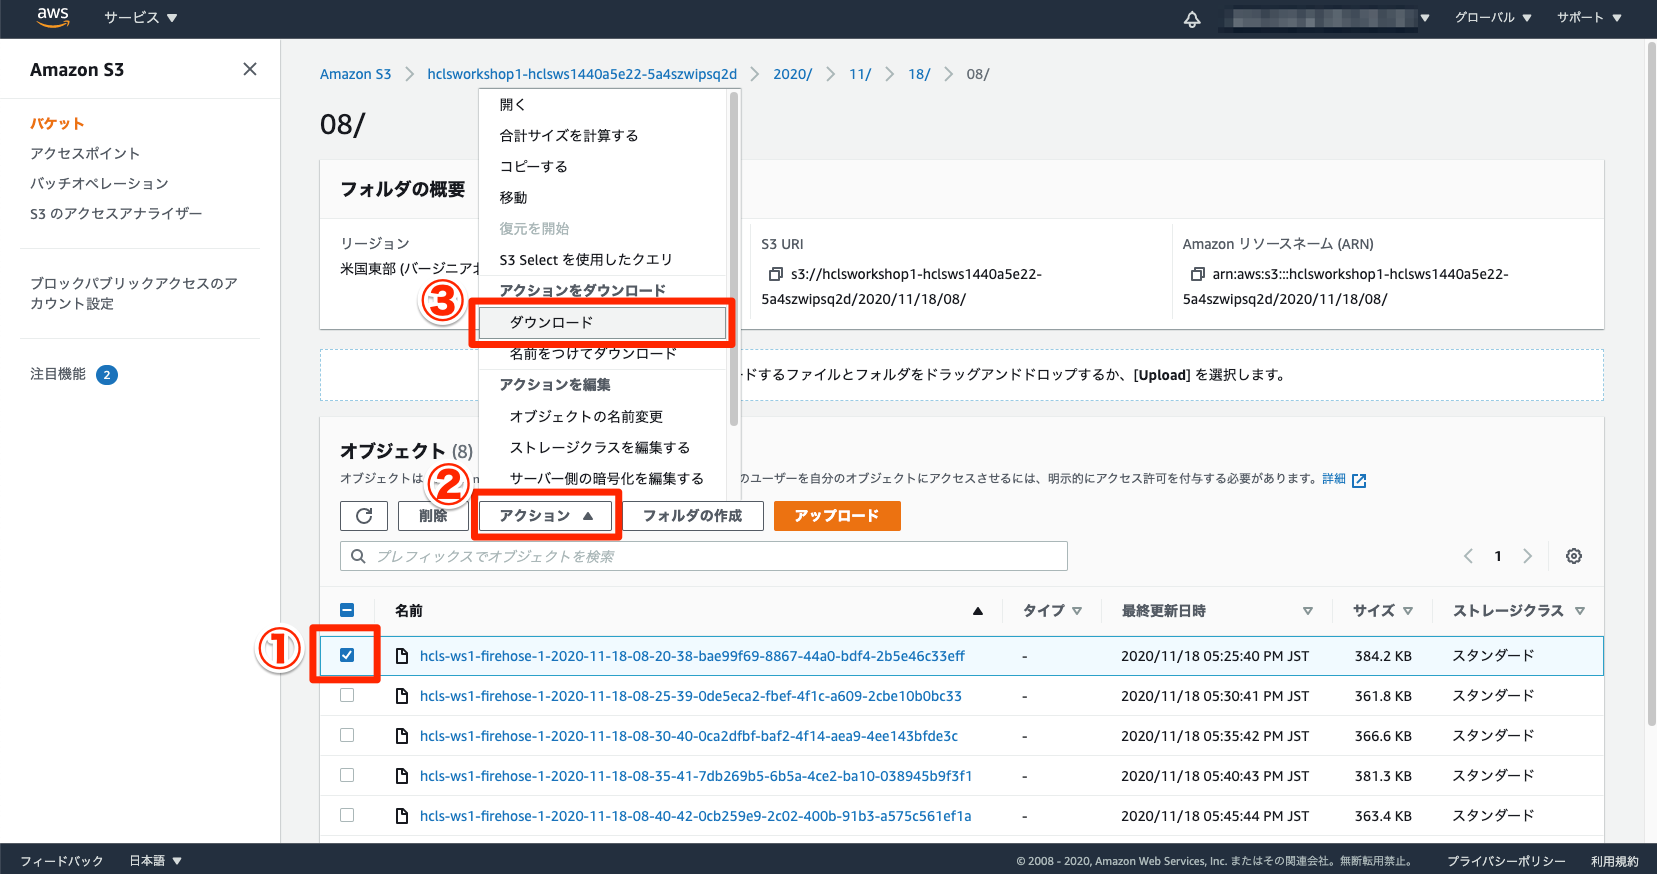Viewport: 1657px width, 874px height.
Task: Open バケット in sidebar
Action: pyautogui.click(x=57, y=124)
